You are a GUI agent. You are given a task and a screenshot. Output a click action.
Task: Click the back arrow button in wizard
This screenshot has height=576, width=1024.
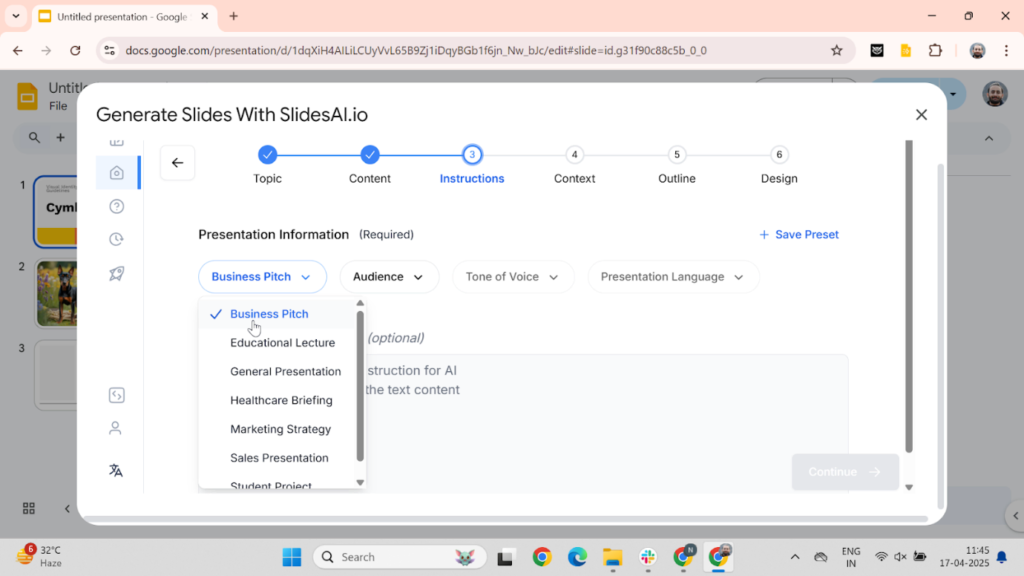[x=177, y=163]
